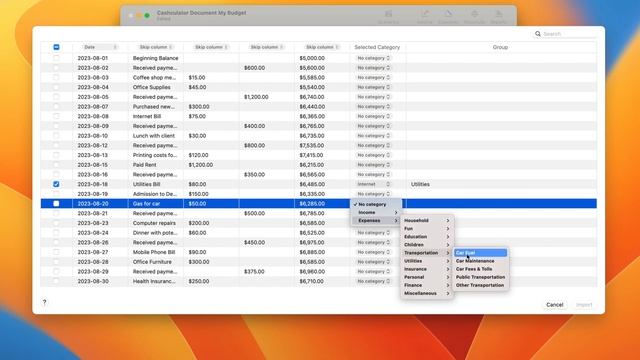Check the Health Insurance row checkbox
640x360 pixels.
(56, 281)
